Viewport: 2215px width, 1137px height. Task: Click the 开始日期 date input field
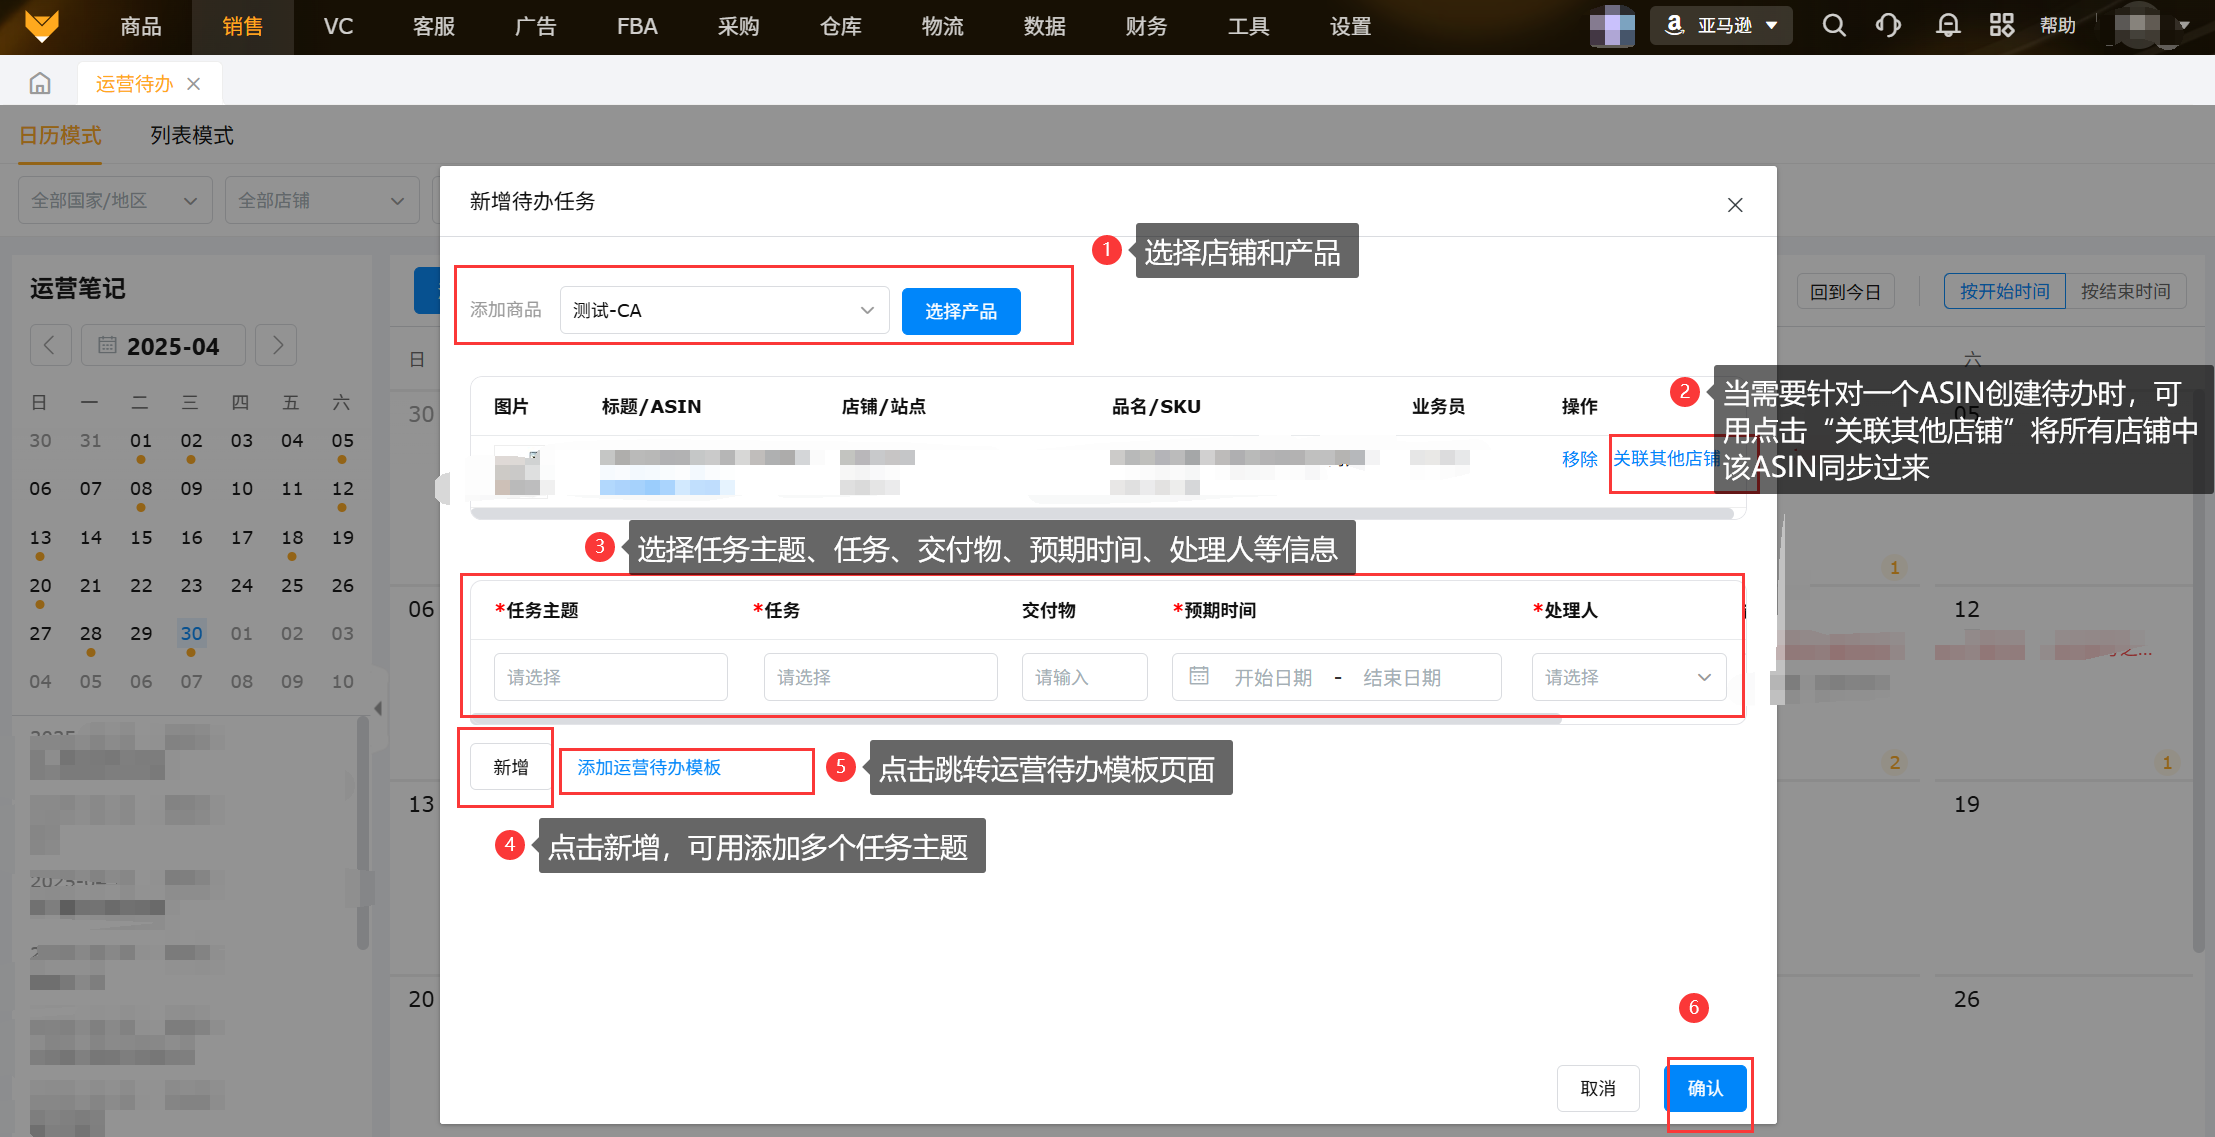click(1272, 678)
